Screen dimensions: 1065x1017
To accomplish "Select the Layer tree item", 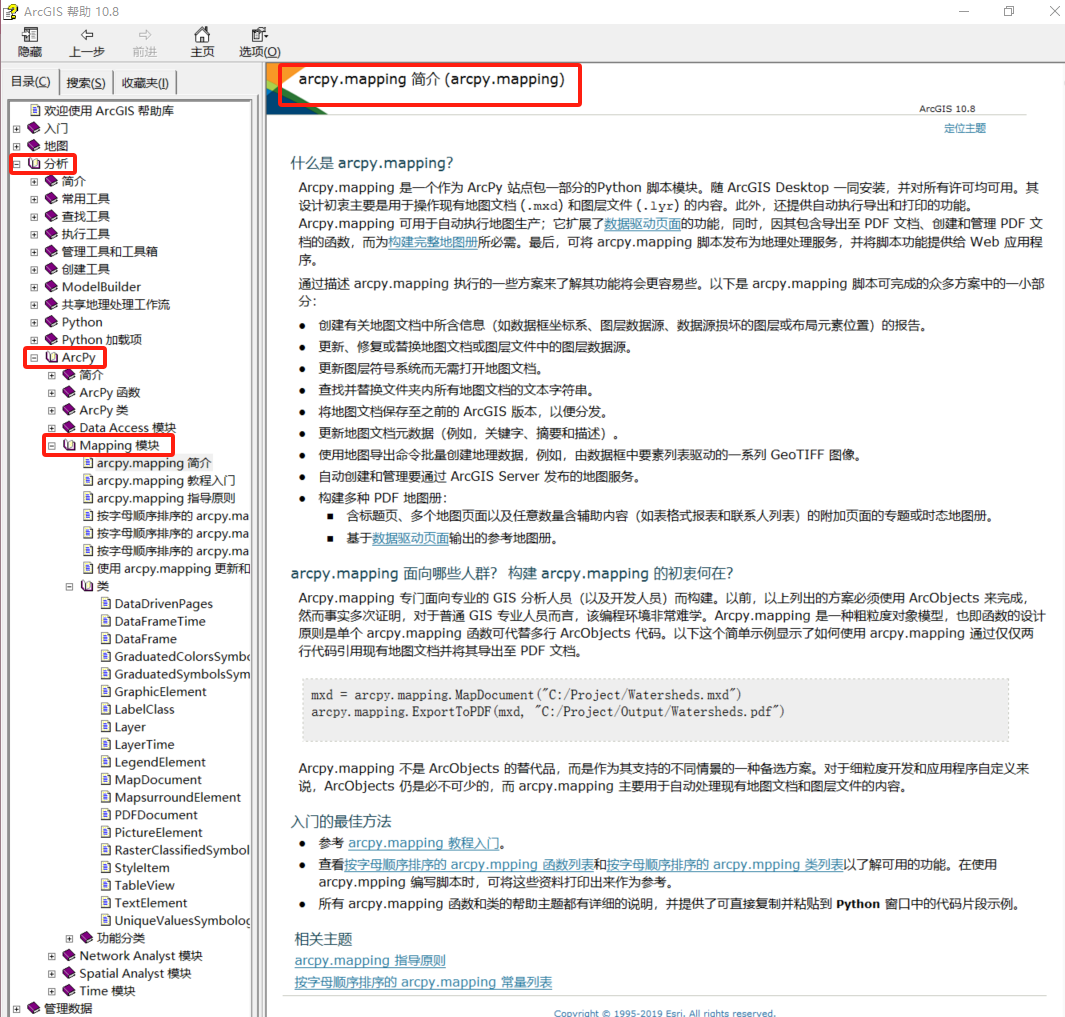I will (130, 727).
